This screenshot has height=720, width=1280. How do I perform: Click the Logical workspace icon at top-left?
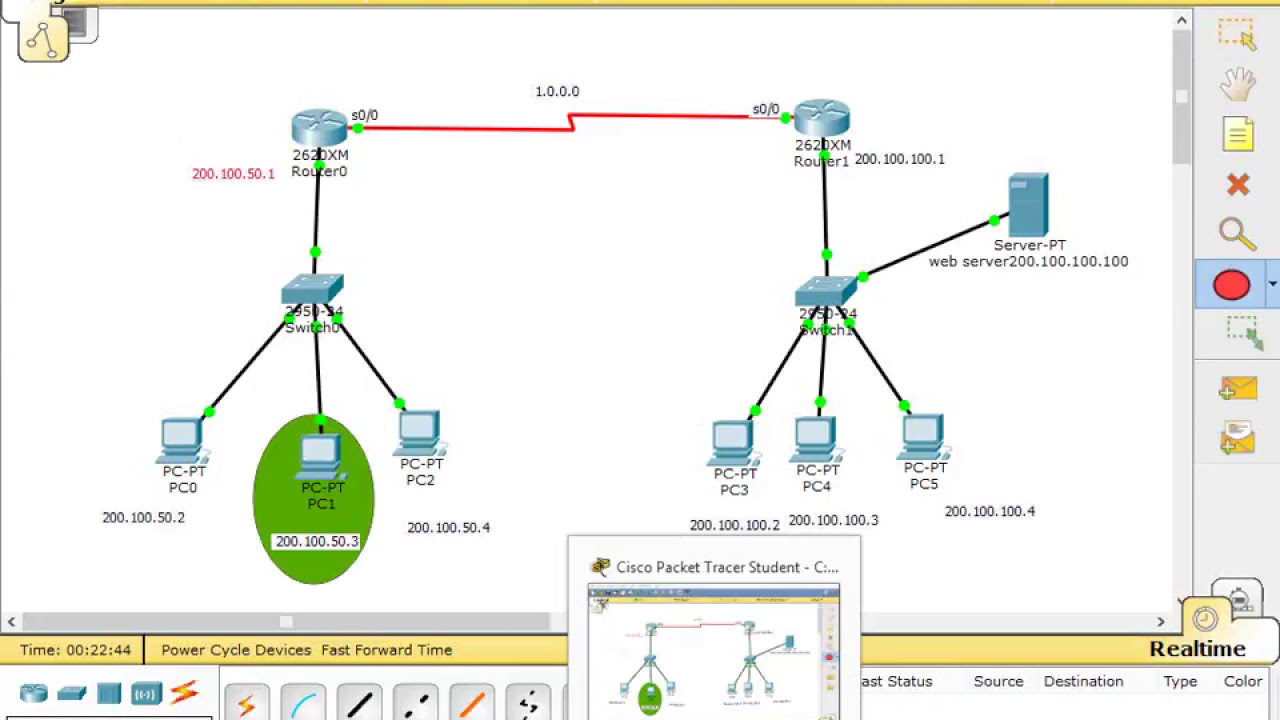pos(43,38)
